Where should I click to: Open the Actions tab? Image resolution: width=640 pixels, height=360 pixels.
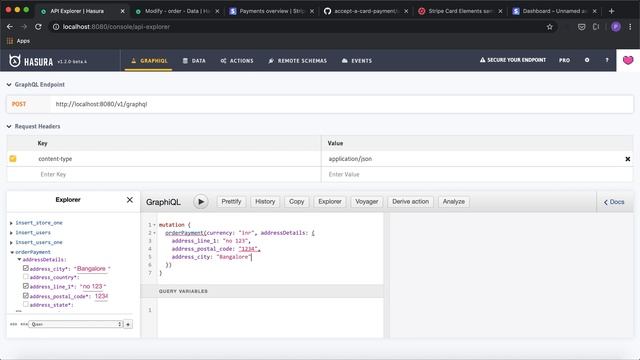pyautogui.click(x=237, y=60)
